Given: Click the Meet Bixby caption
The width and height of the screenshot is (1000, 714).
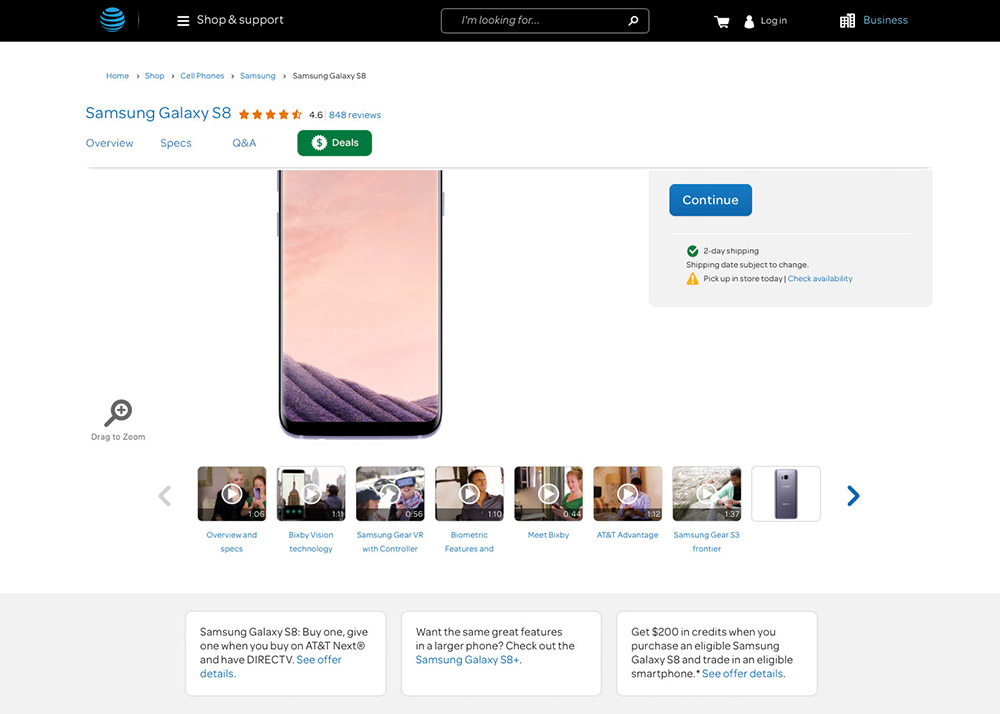Looking at the screenshot, I should 548,535.
